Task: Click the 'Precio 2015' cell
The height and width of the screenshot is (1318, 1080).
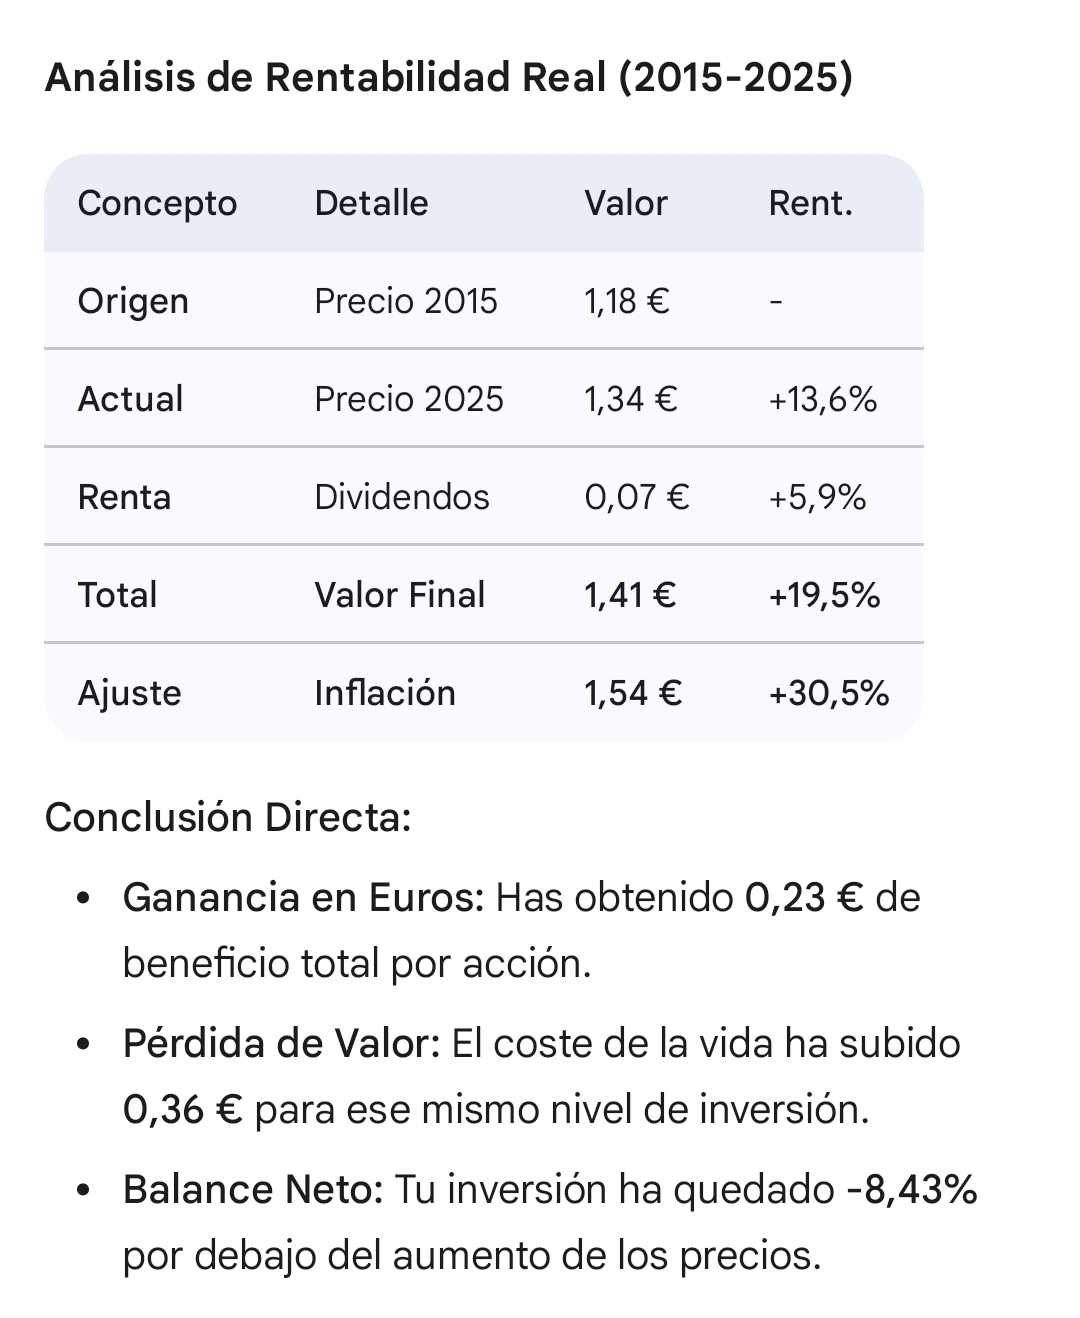Action: (x=405, y=301)
